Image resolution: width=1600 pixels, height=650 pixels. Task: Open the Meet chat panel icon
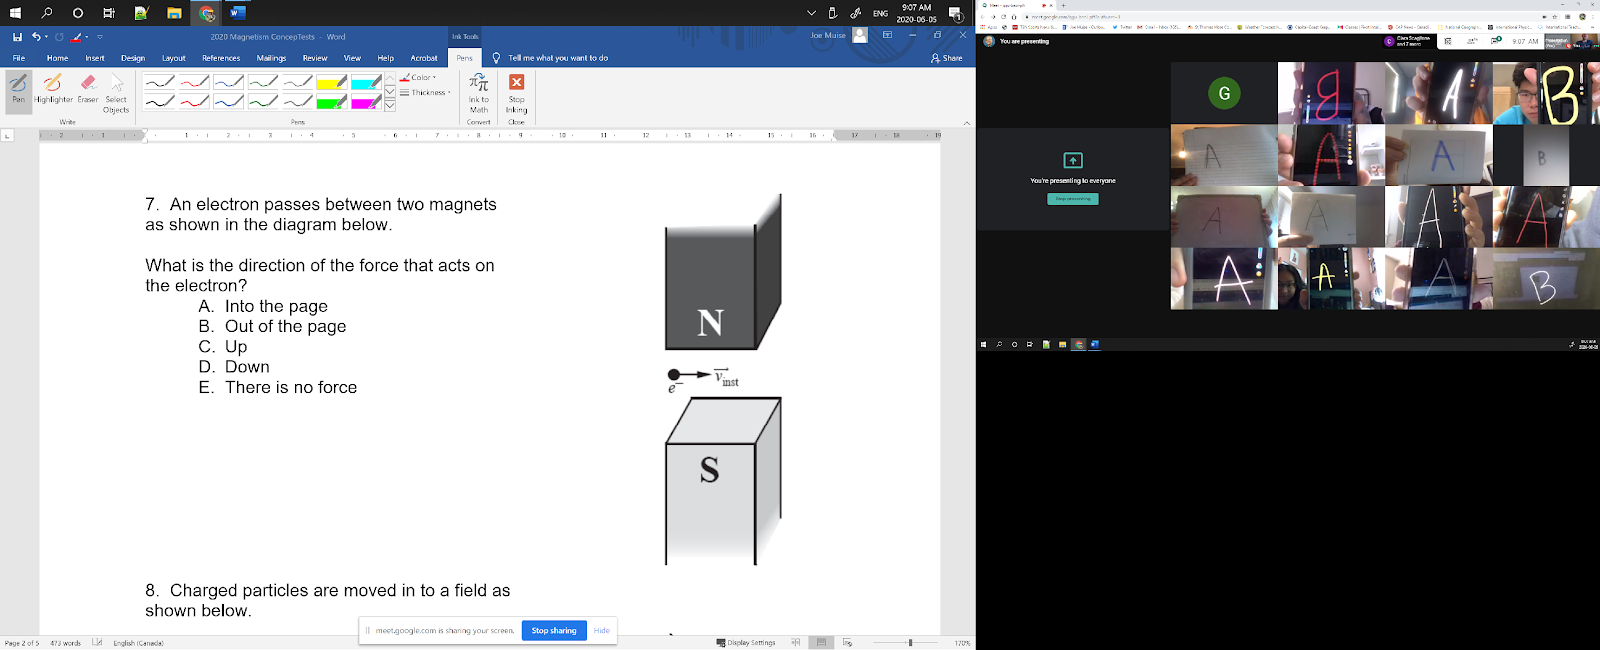coord(1496,41)
